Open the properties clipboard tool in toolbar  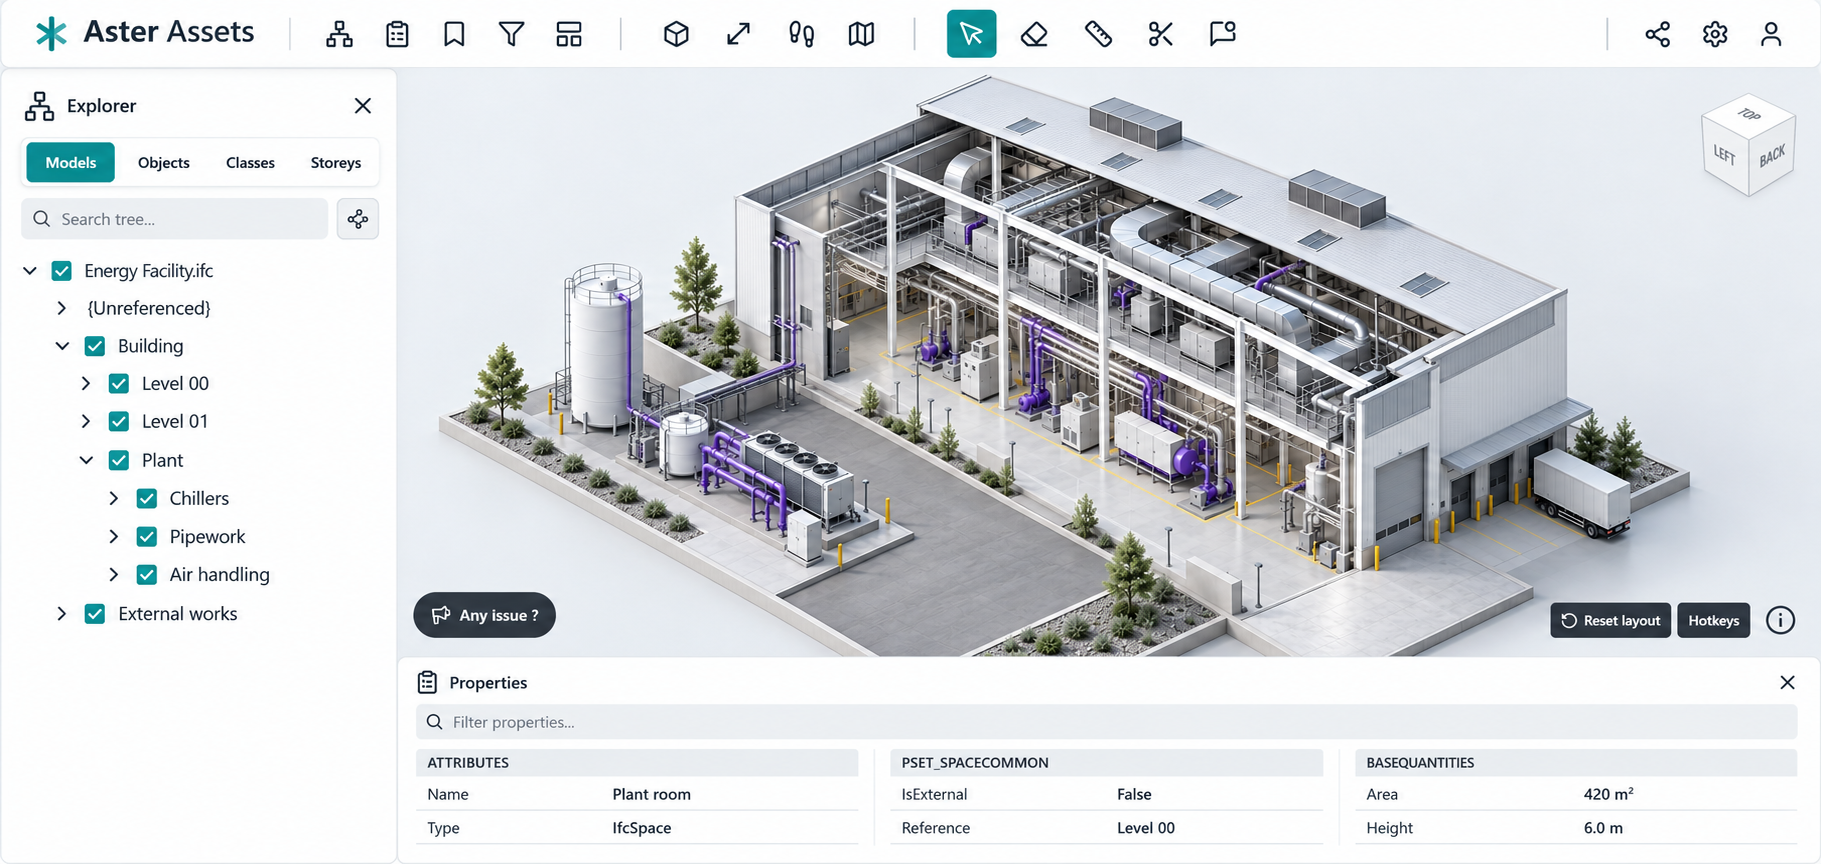(397, 34)
